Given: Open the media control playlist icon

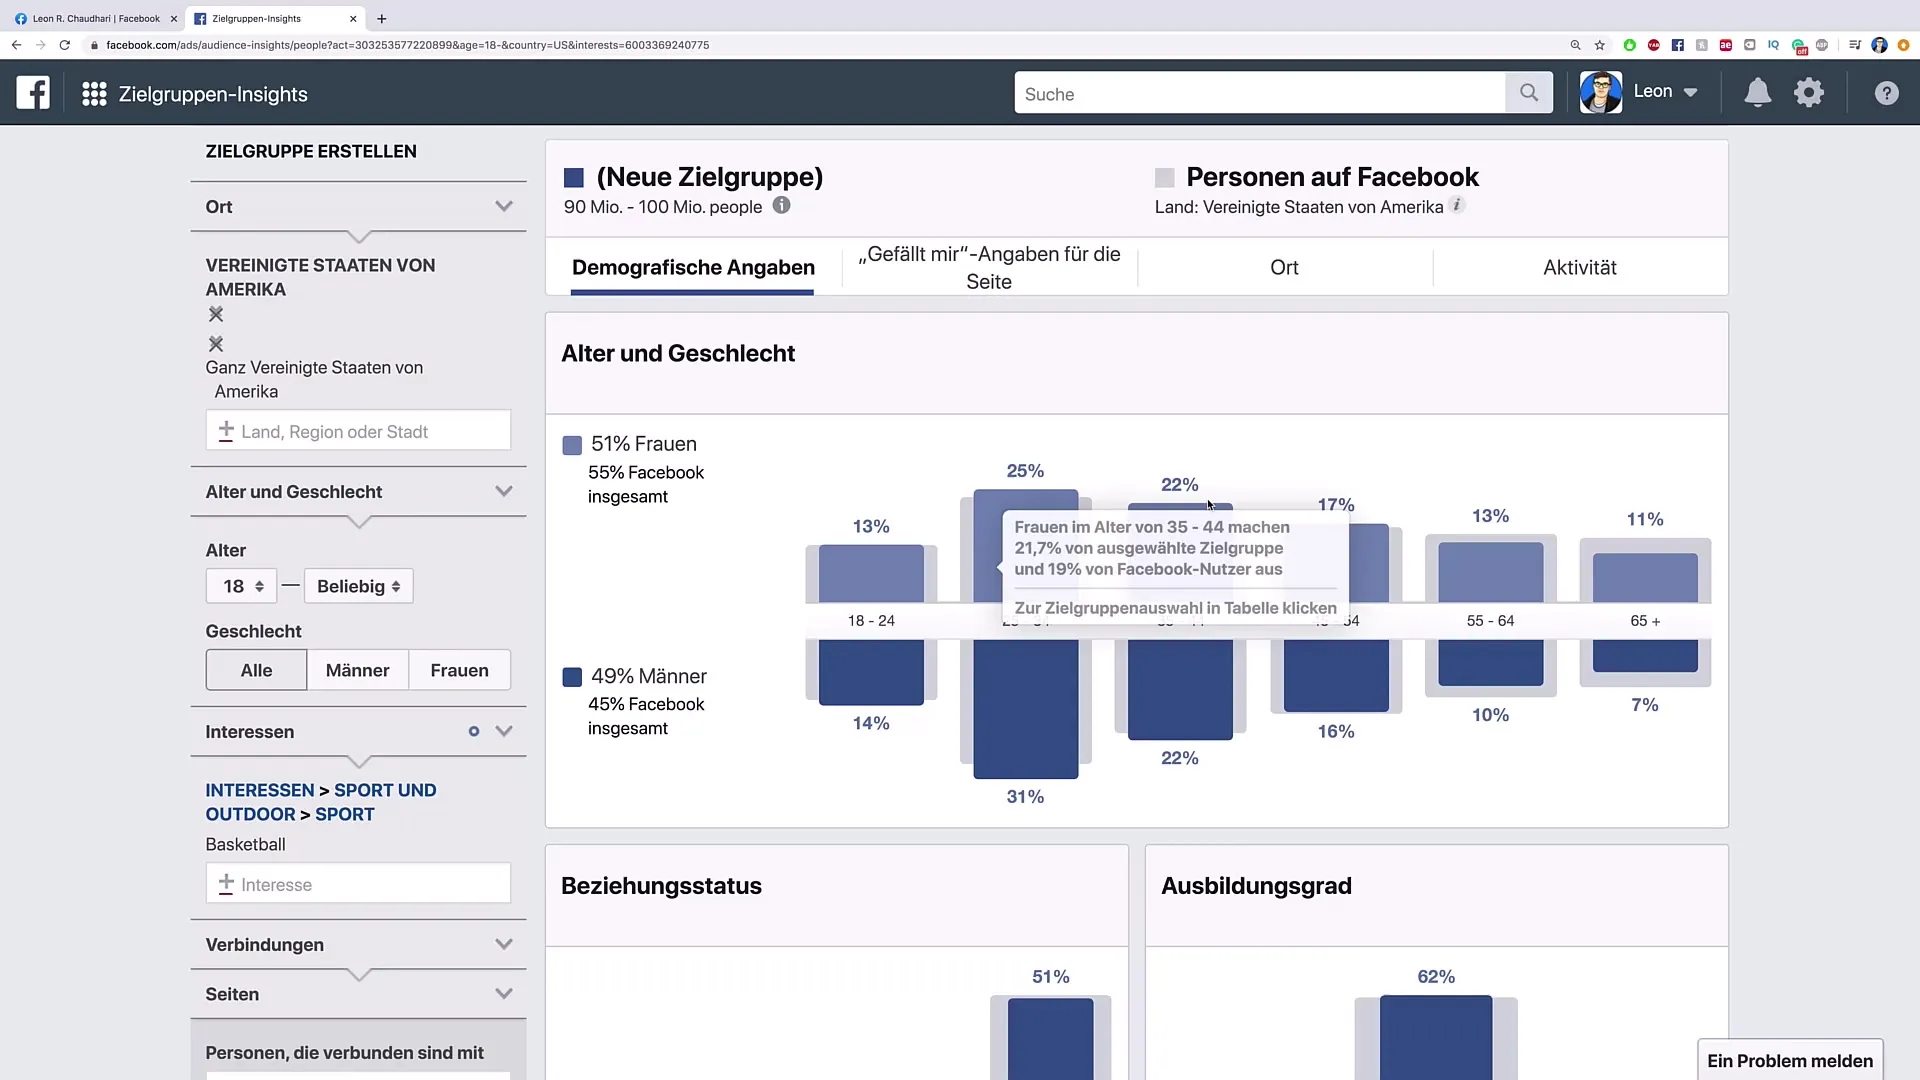Looking at the screenshot, I should (x=1855, y=45).
